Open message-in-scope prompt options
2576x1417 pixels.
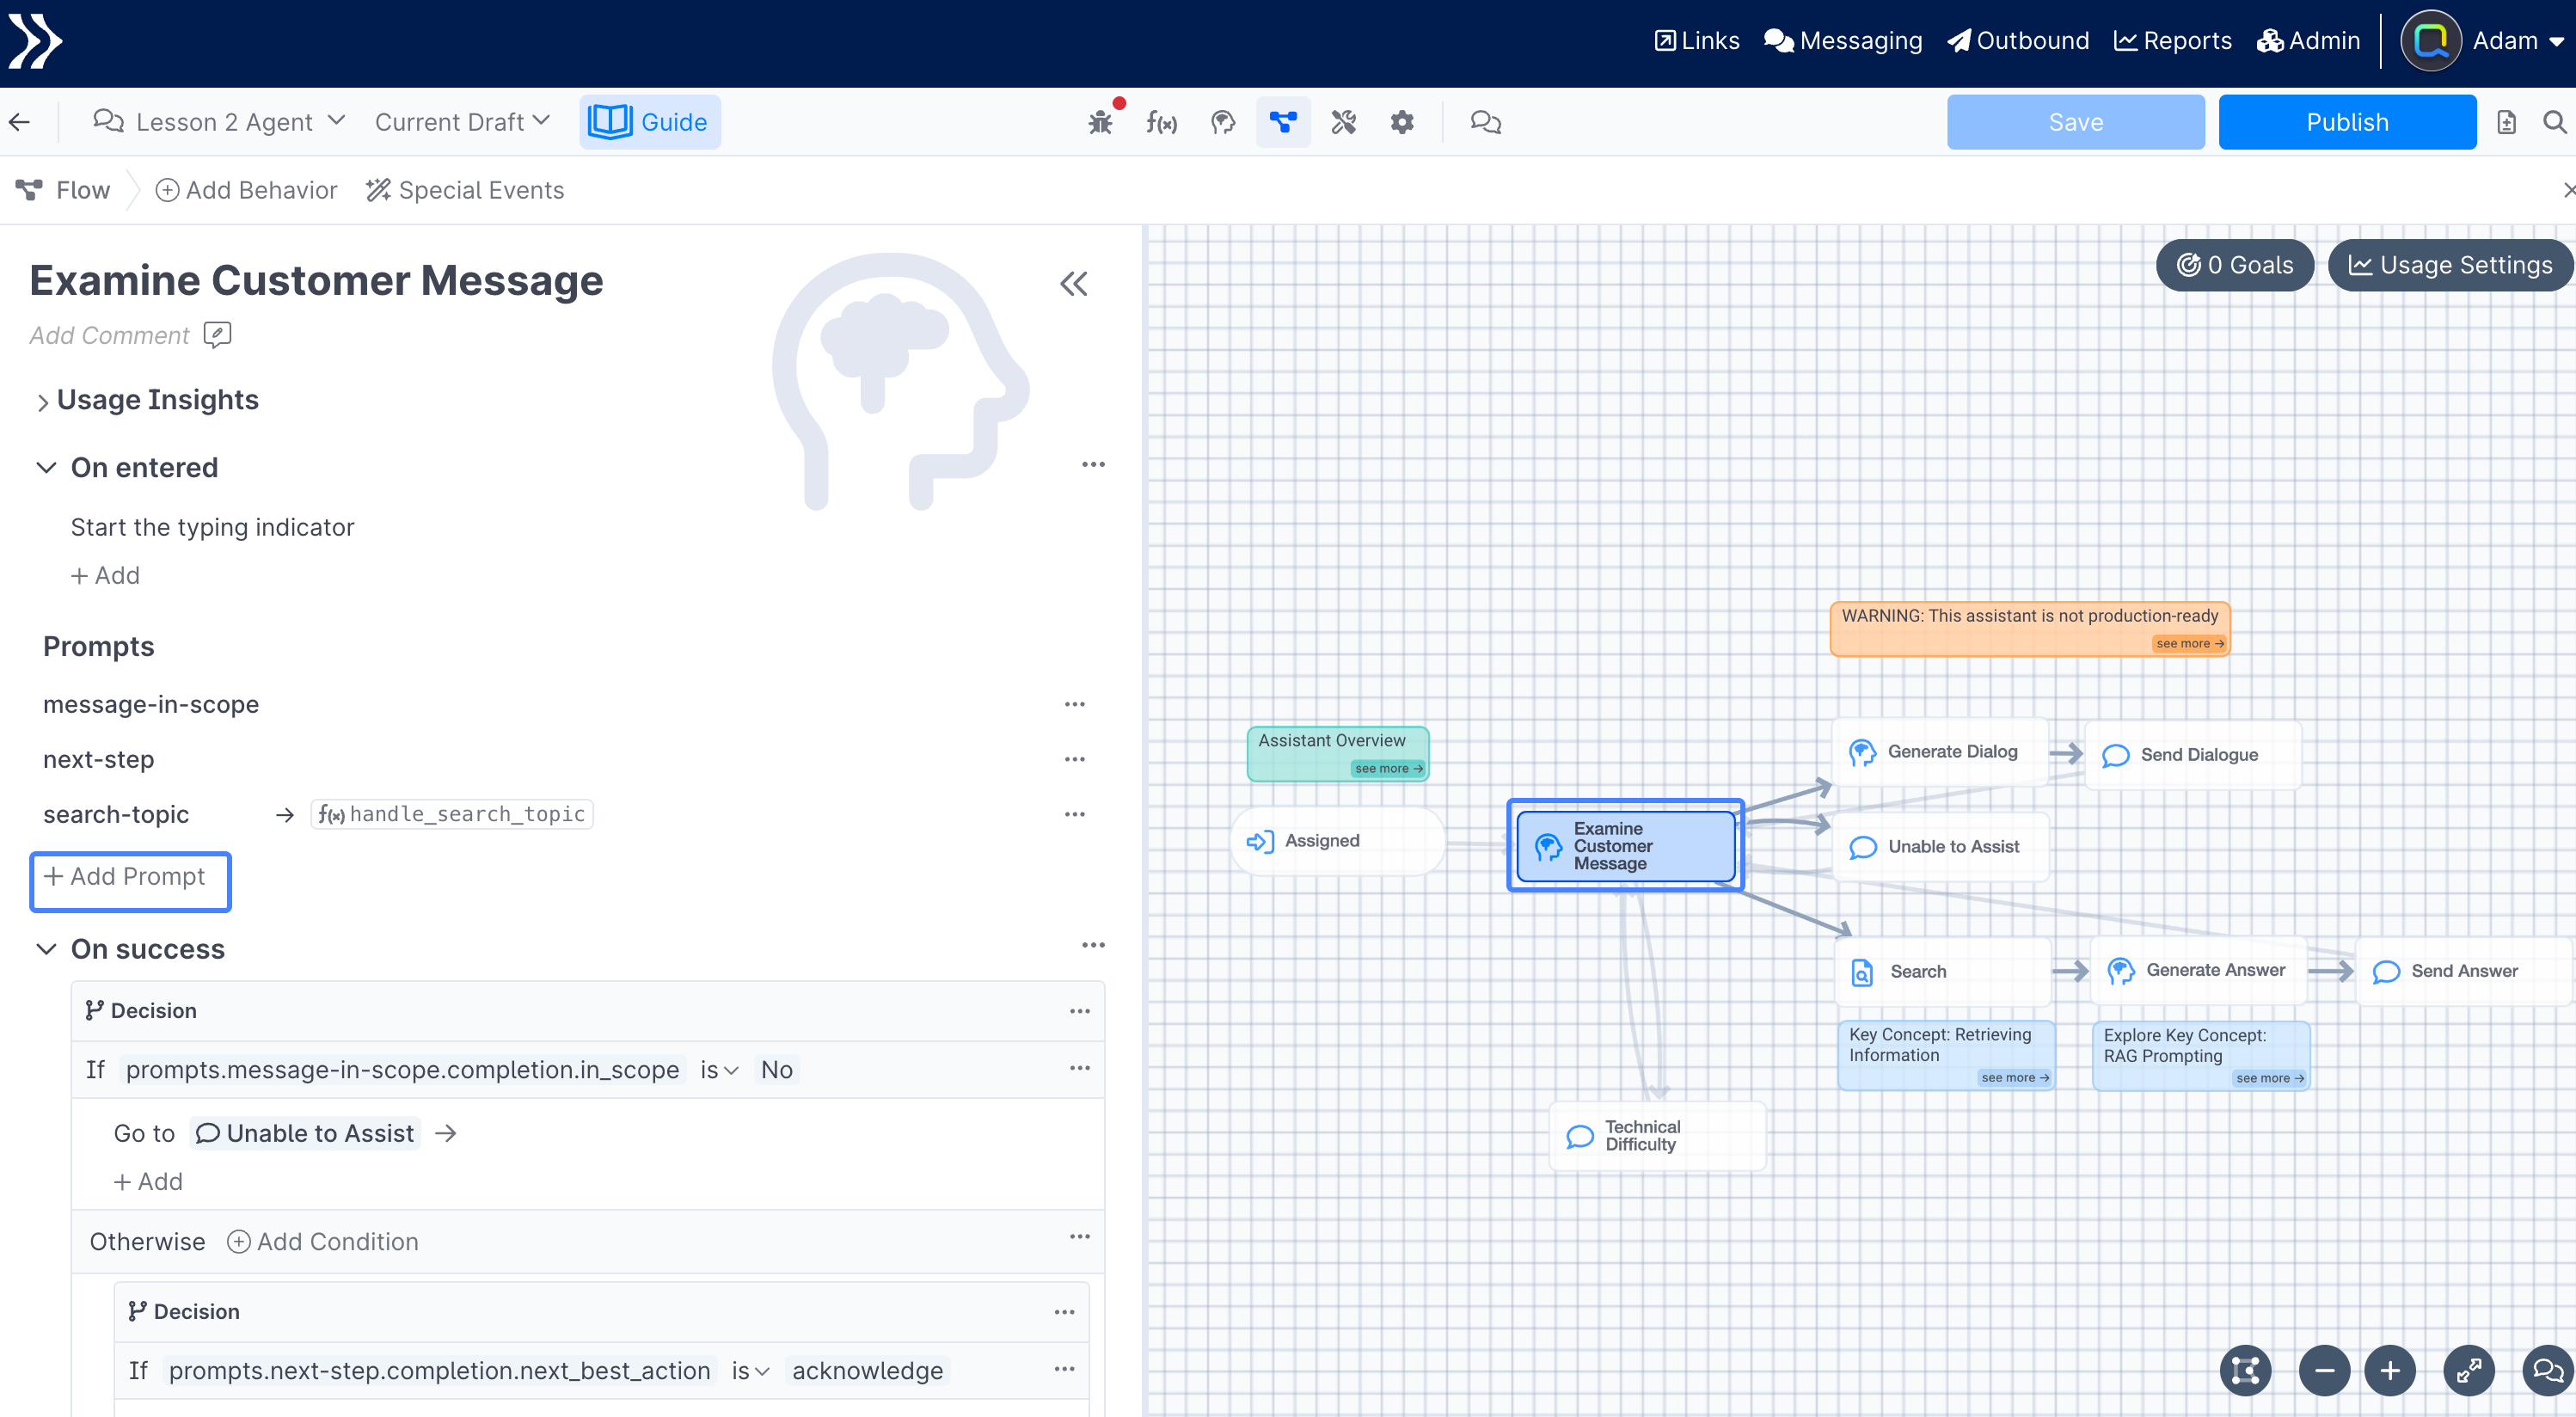1075,705
